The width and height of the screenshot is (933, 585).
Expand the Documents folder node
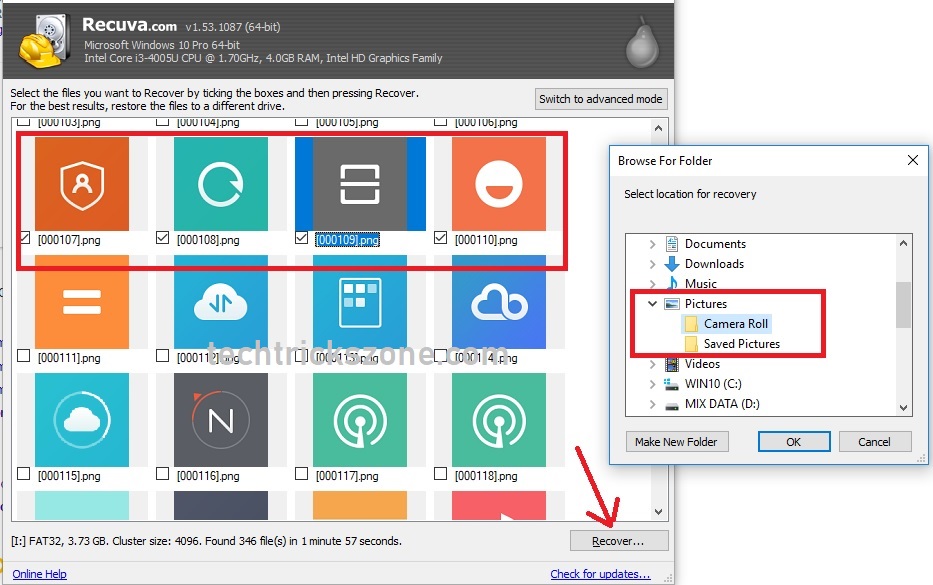coord(652,244)
